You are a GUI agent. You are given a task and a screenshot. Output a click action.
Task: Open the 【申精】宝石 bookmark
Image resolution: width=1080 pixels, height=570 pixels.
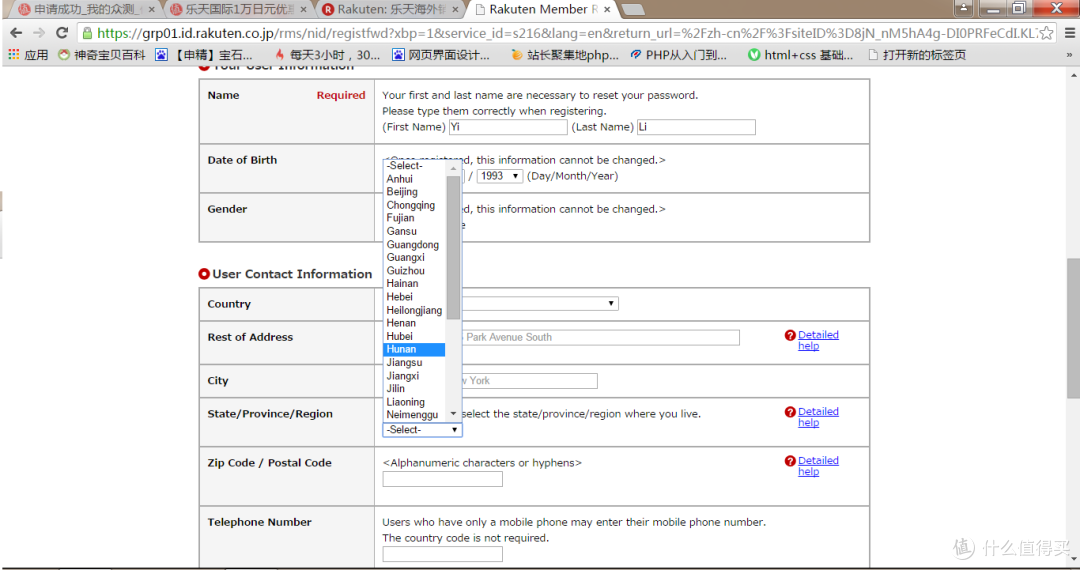pos(205,54)
